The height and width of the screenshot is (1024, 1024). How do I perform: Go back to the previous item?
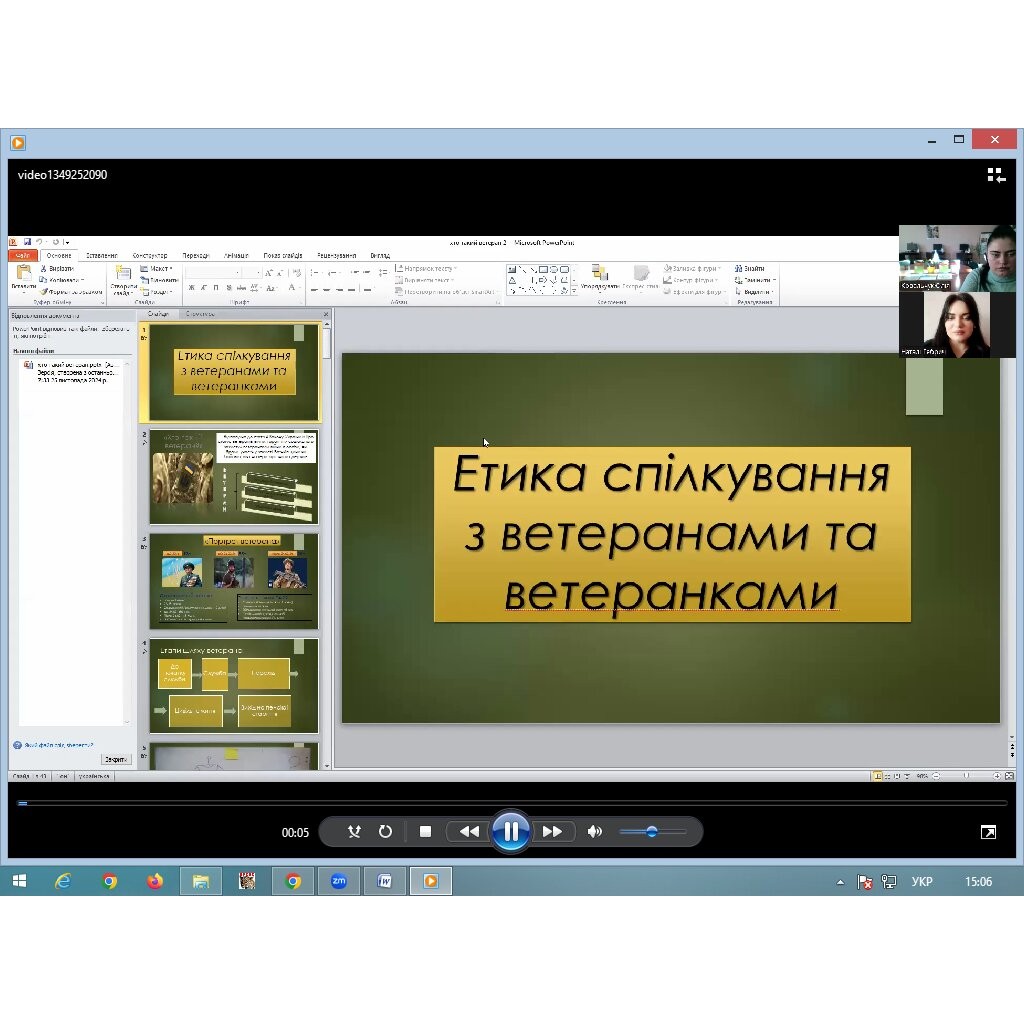click(468, 832)
